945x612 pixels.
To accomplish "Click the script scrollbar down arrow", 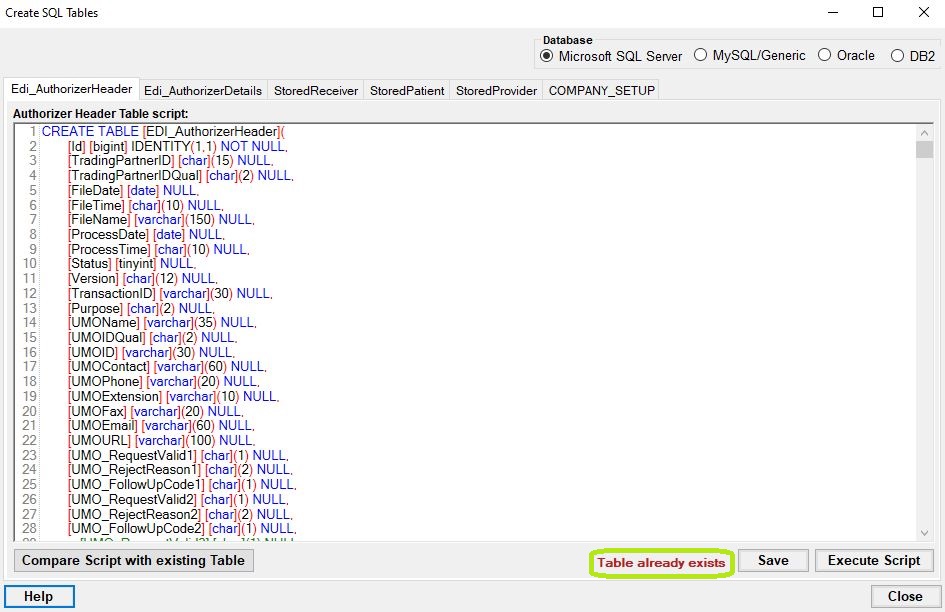I will click(924, 532).
